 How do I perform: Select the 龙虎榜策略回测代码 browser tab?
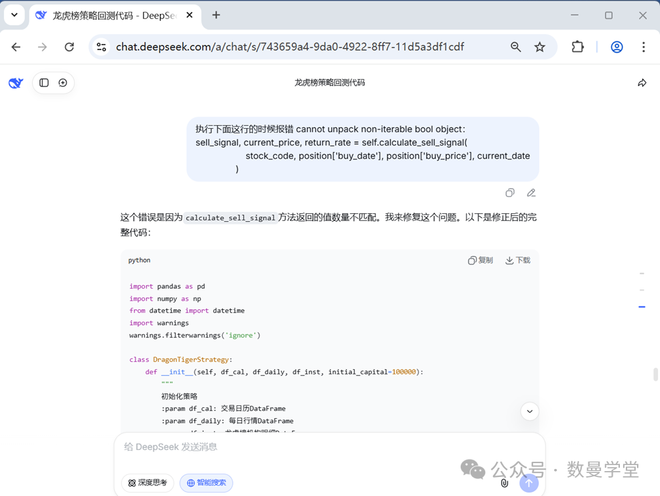click(110, 16)
